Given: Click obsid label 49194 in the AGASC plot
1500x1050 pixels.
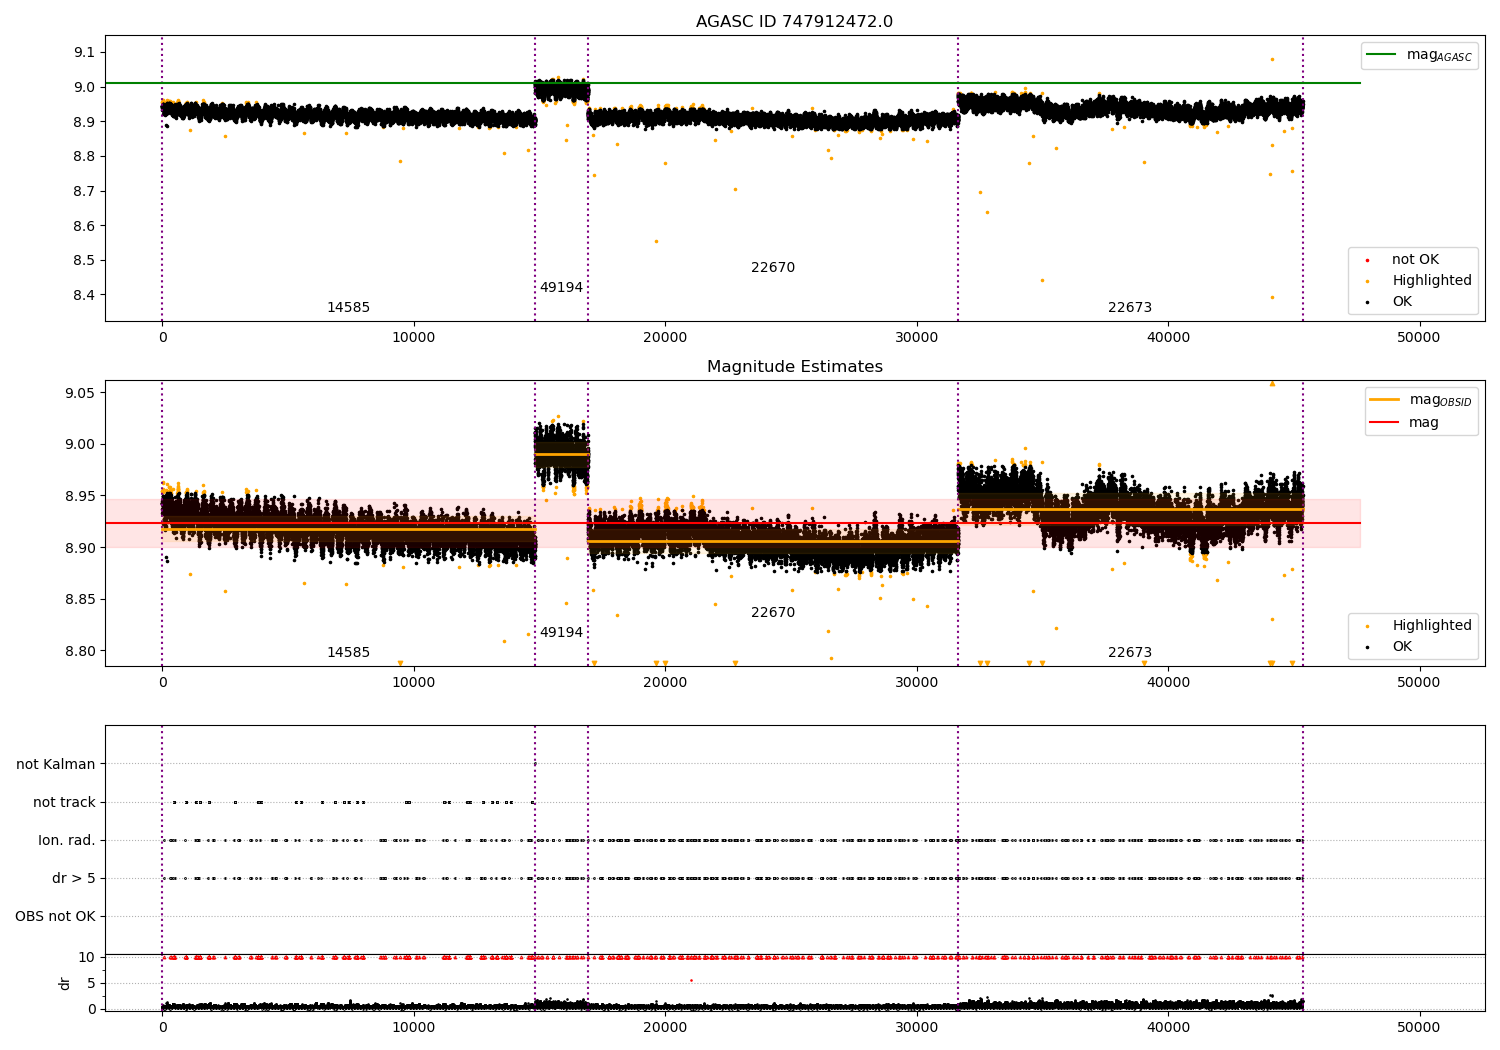Looking at the screenshot, I should pyautogui.click(x=561, y=288).
